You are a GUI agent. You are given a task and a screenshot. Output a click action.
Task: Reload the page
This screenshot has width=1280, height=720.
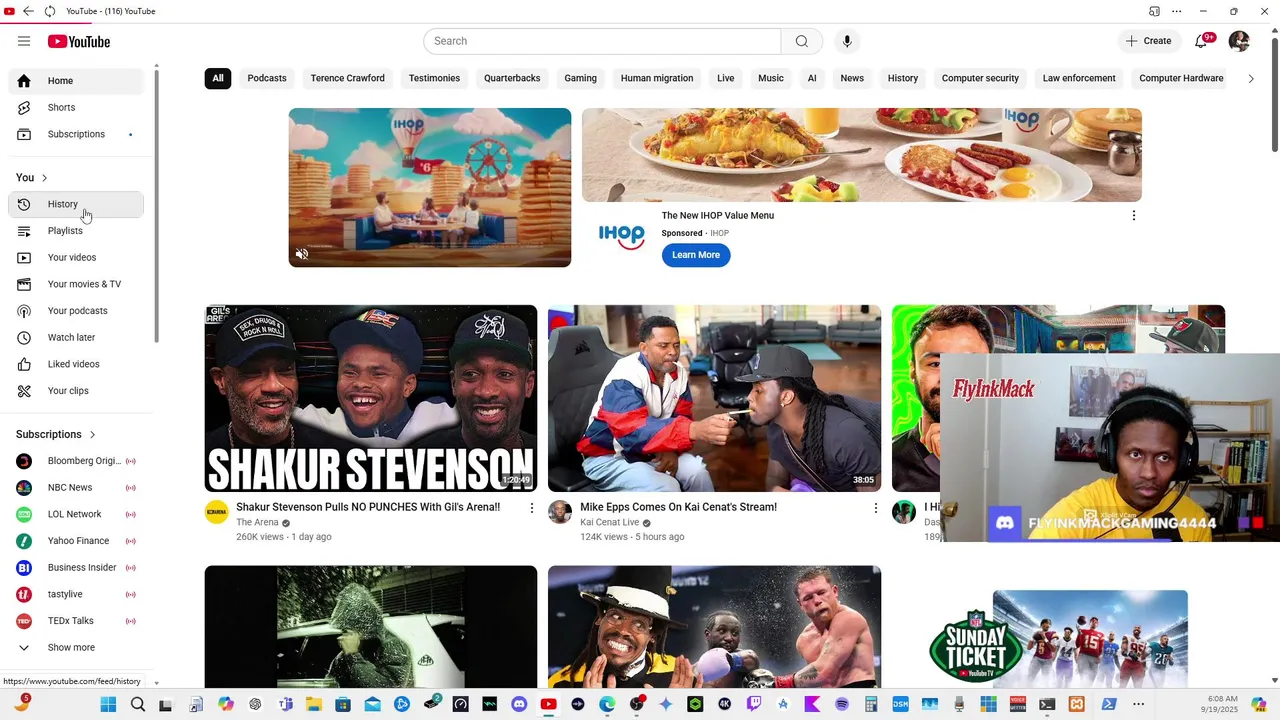point(50,11)
